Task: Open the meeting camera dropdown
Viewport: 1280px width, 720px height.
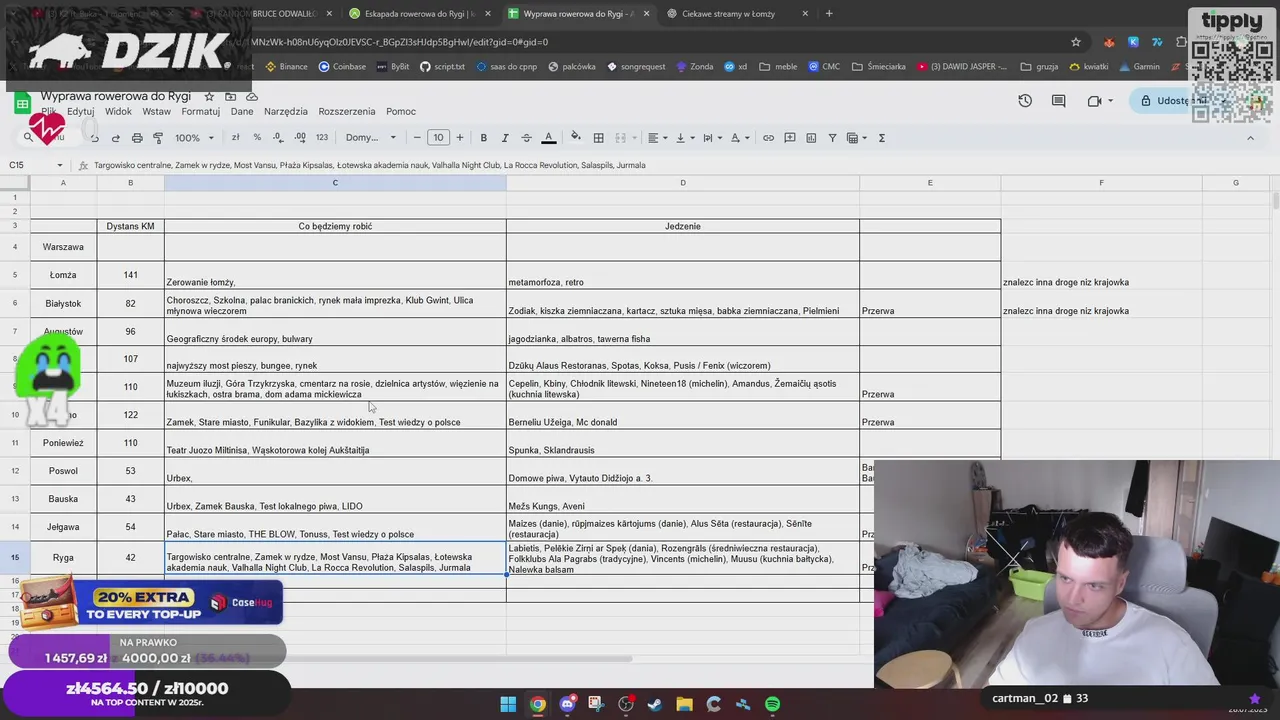Action: pyautogui.click(x=1110, y=101)
